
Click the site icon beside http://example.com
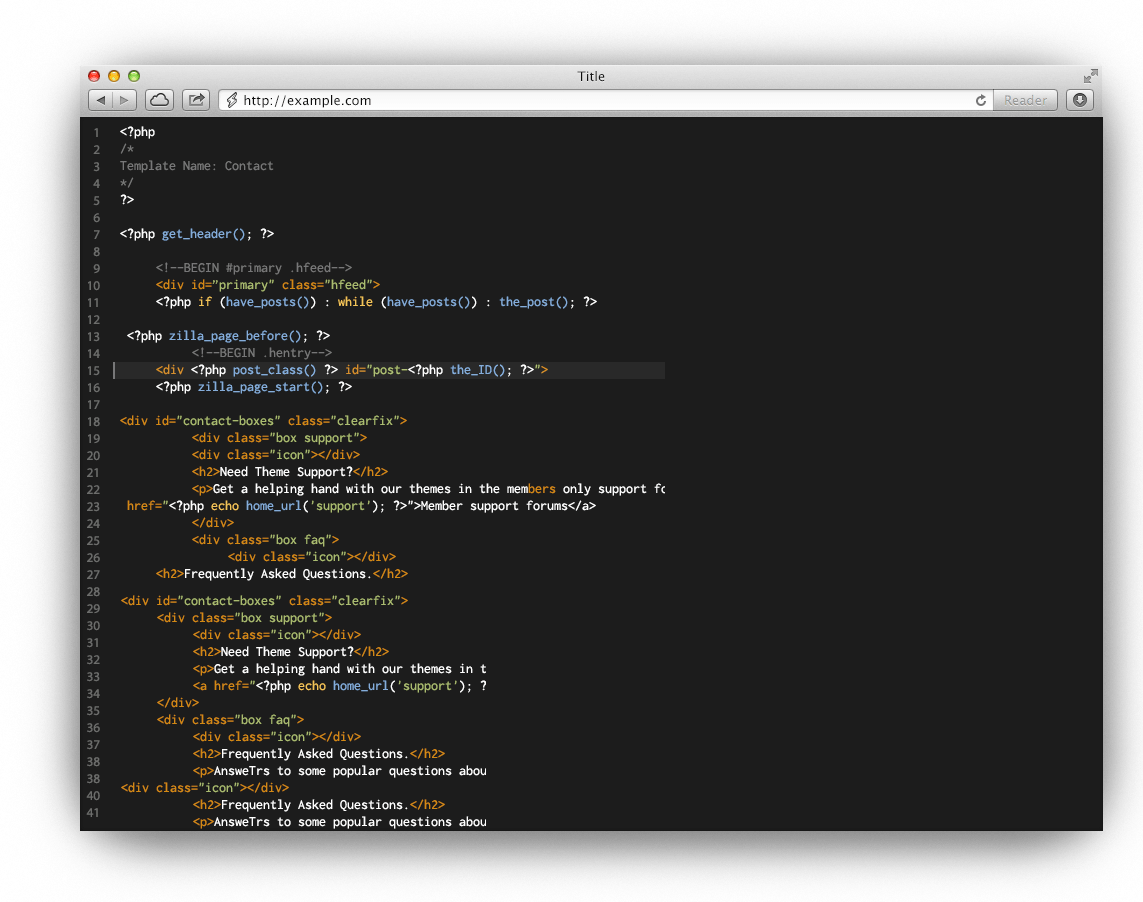pos(231,100)
